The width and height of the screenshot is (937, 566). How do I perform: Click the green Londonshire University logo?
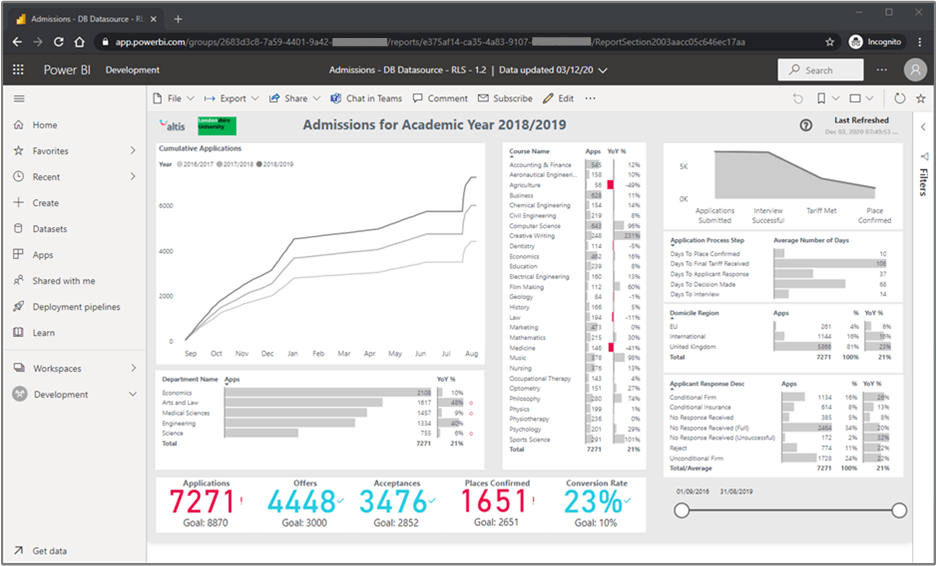(217, 126)
